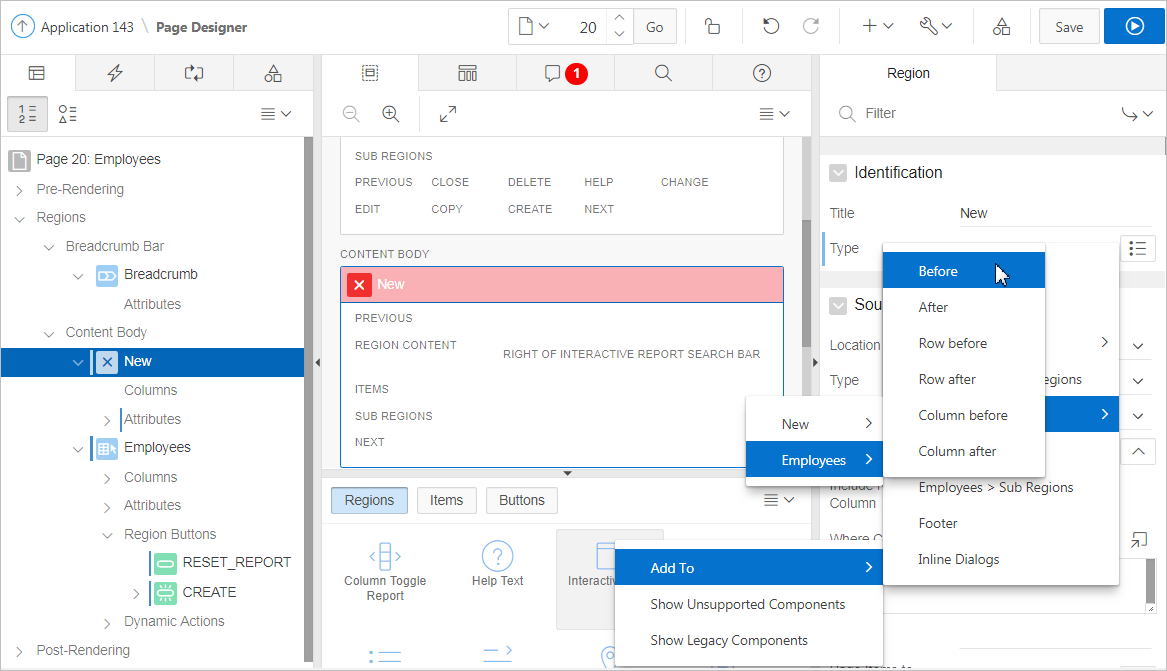
Task: Click the Undo icon in toolbar
Action: (771, 27)
